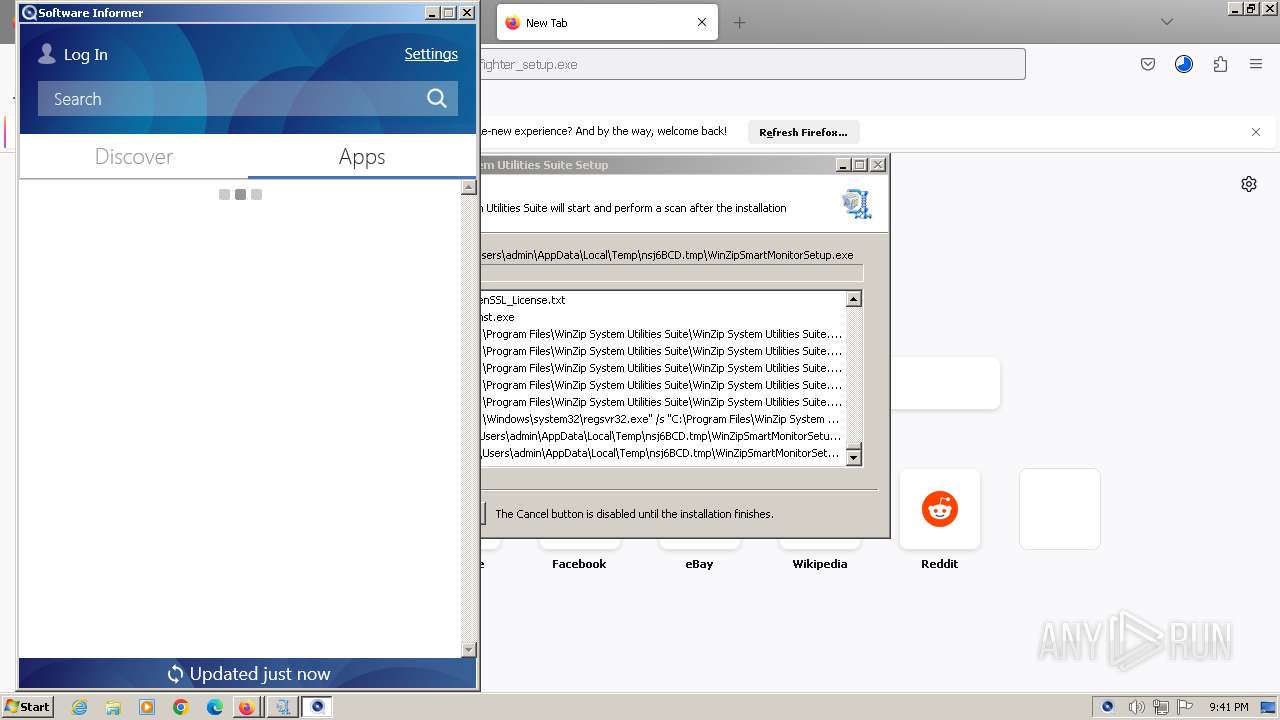Image resolution: width=1280 pixels, height=720 pixels.
Task: Select the enSSL_License.txt log line
Action: [x=522, y=300]
